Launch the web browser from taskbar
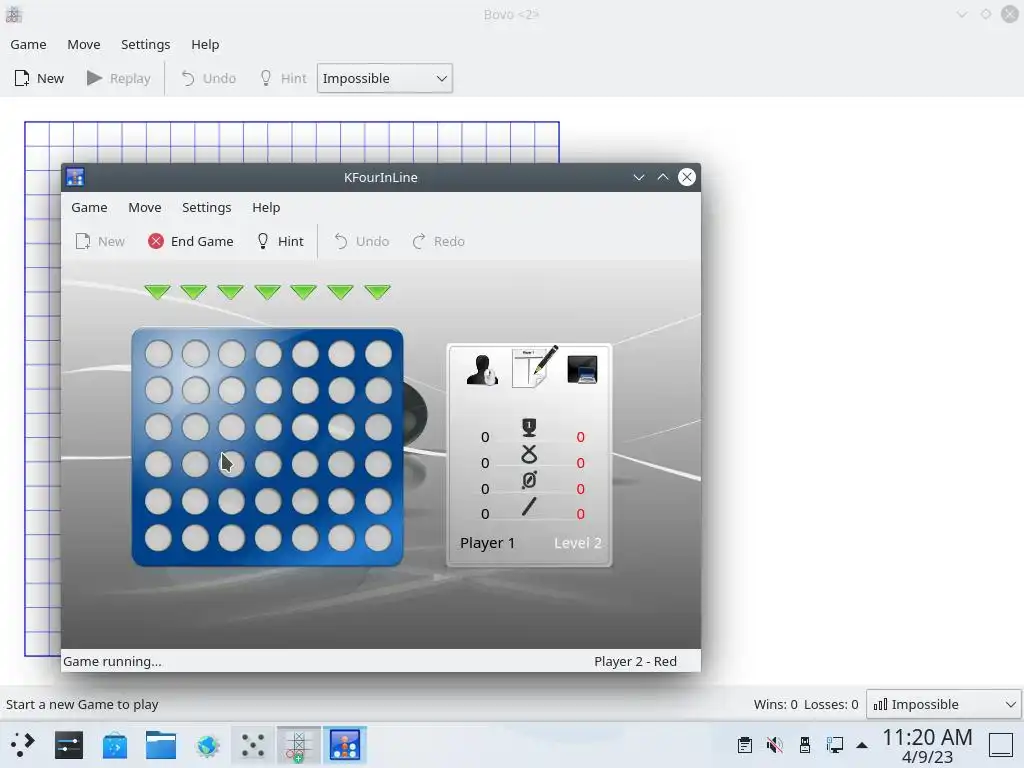1024x768 pixels. [x=207, y=744]
